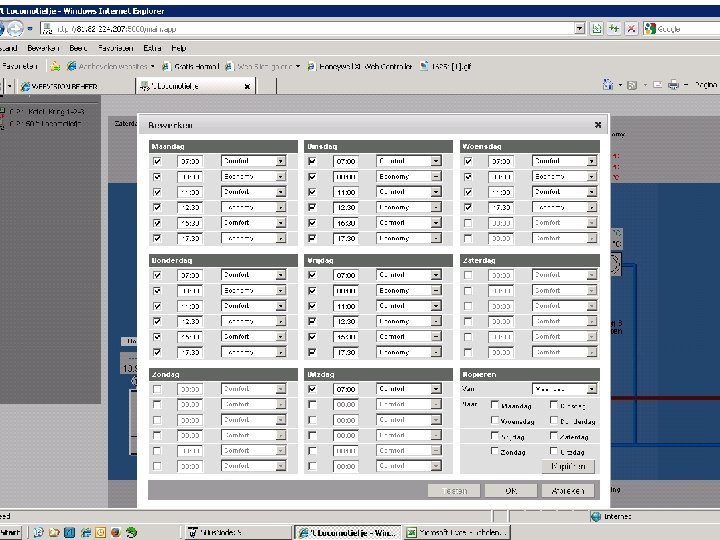
Task: Select the Ketel Kring 1-2-3 tree item
Action: [x=46, y=112]
